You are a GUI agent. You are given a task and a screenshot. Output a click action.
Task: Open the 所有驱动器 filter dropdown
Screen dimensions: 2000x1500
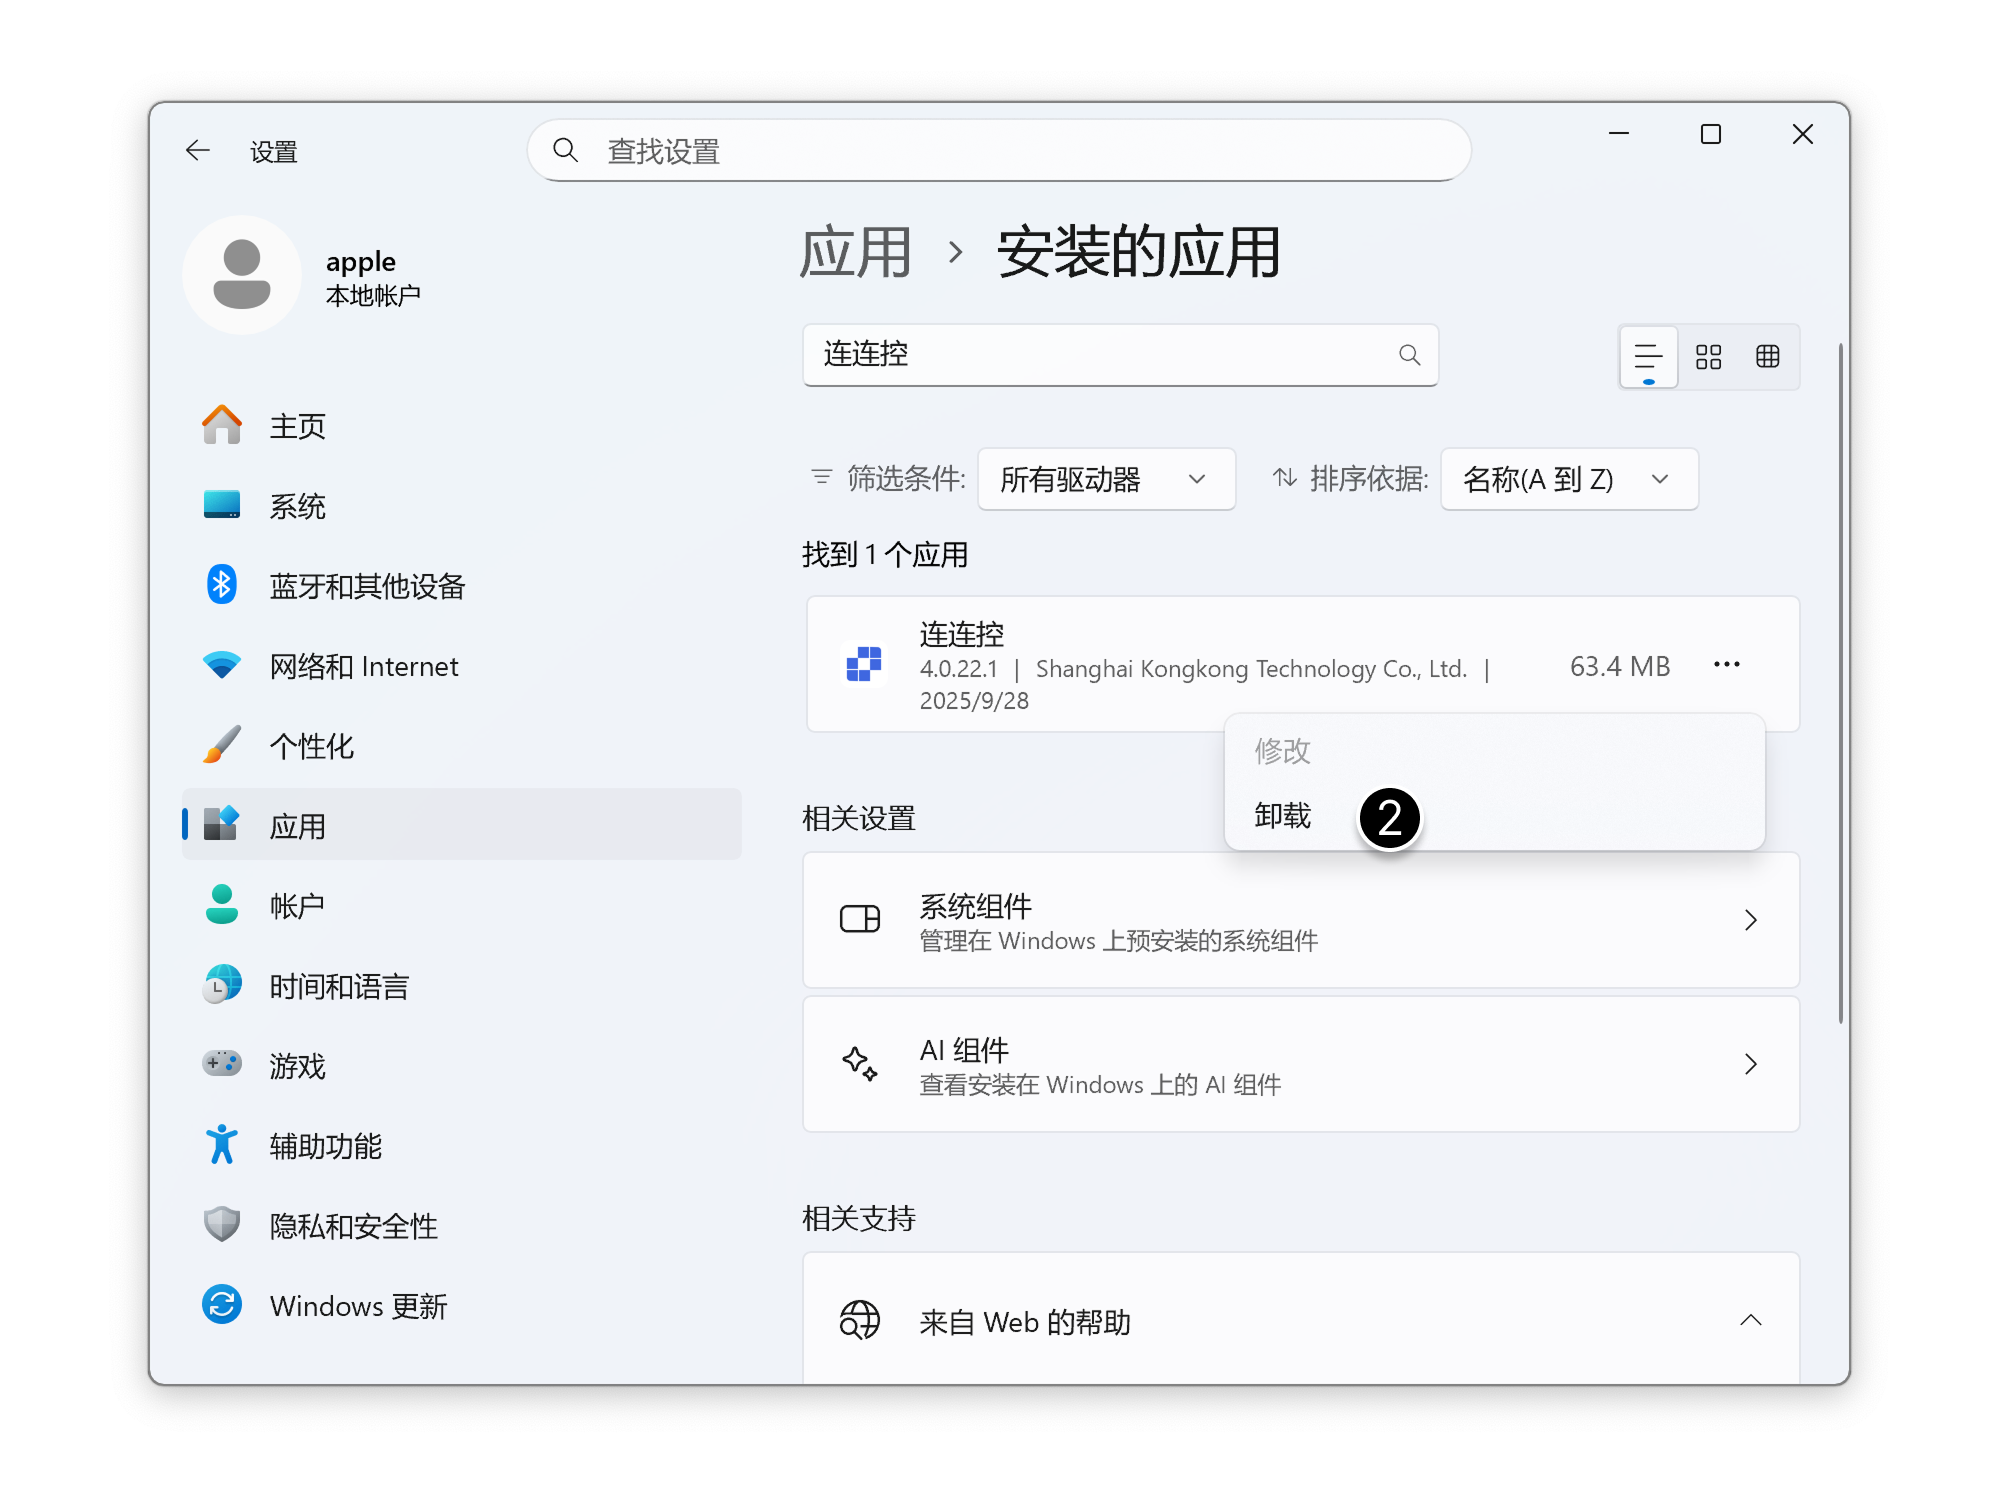[1106, 479]
